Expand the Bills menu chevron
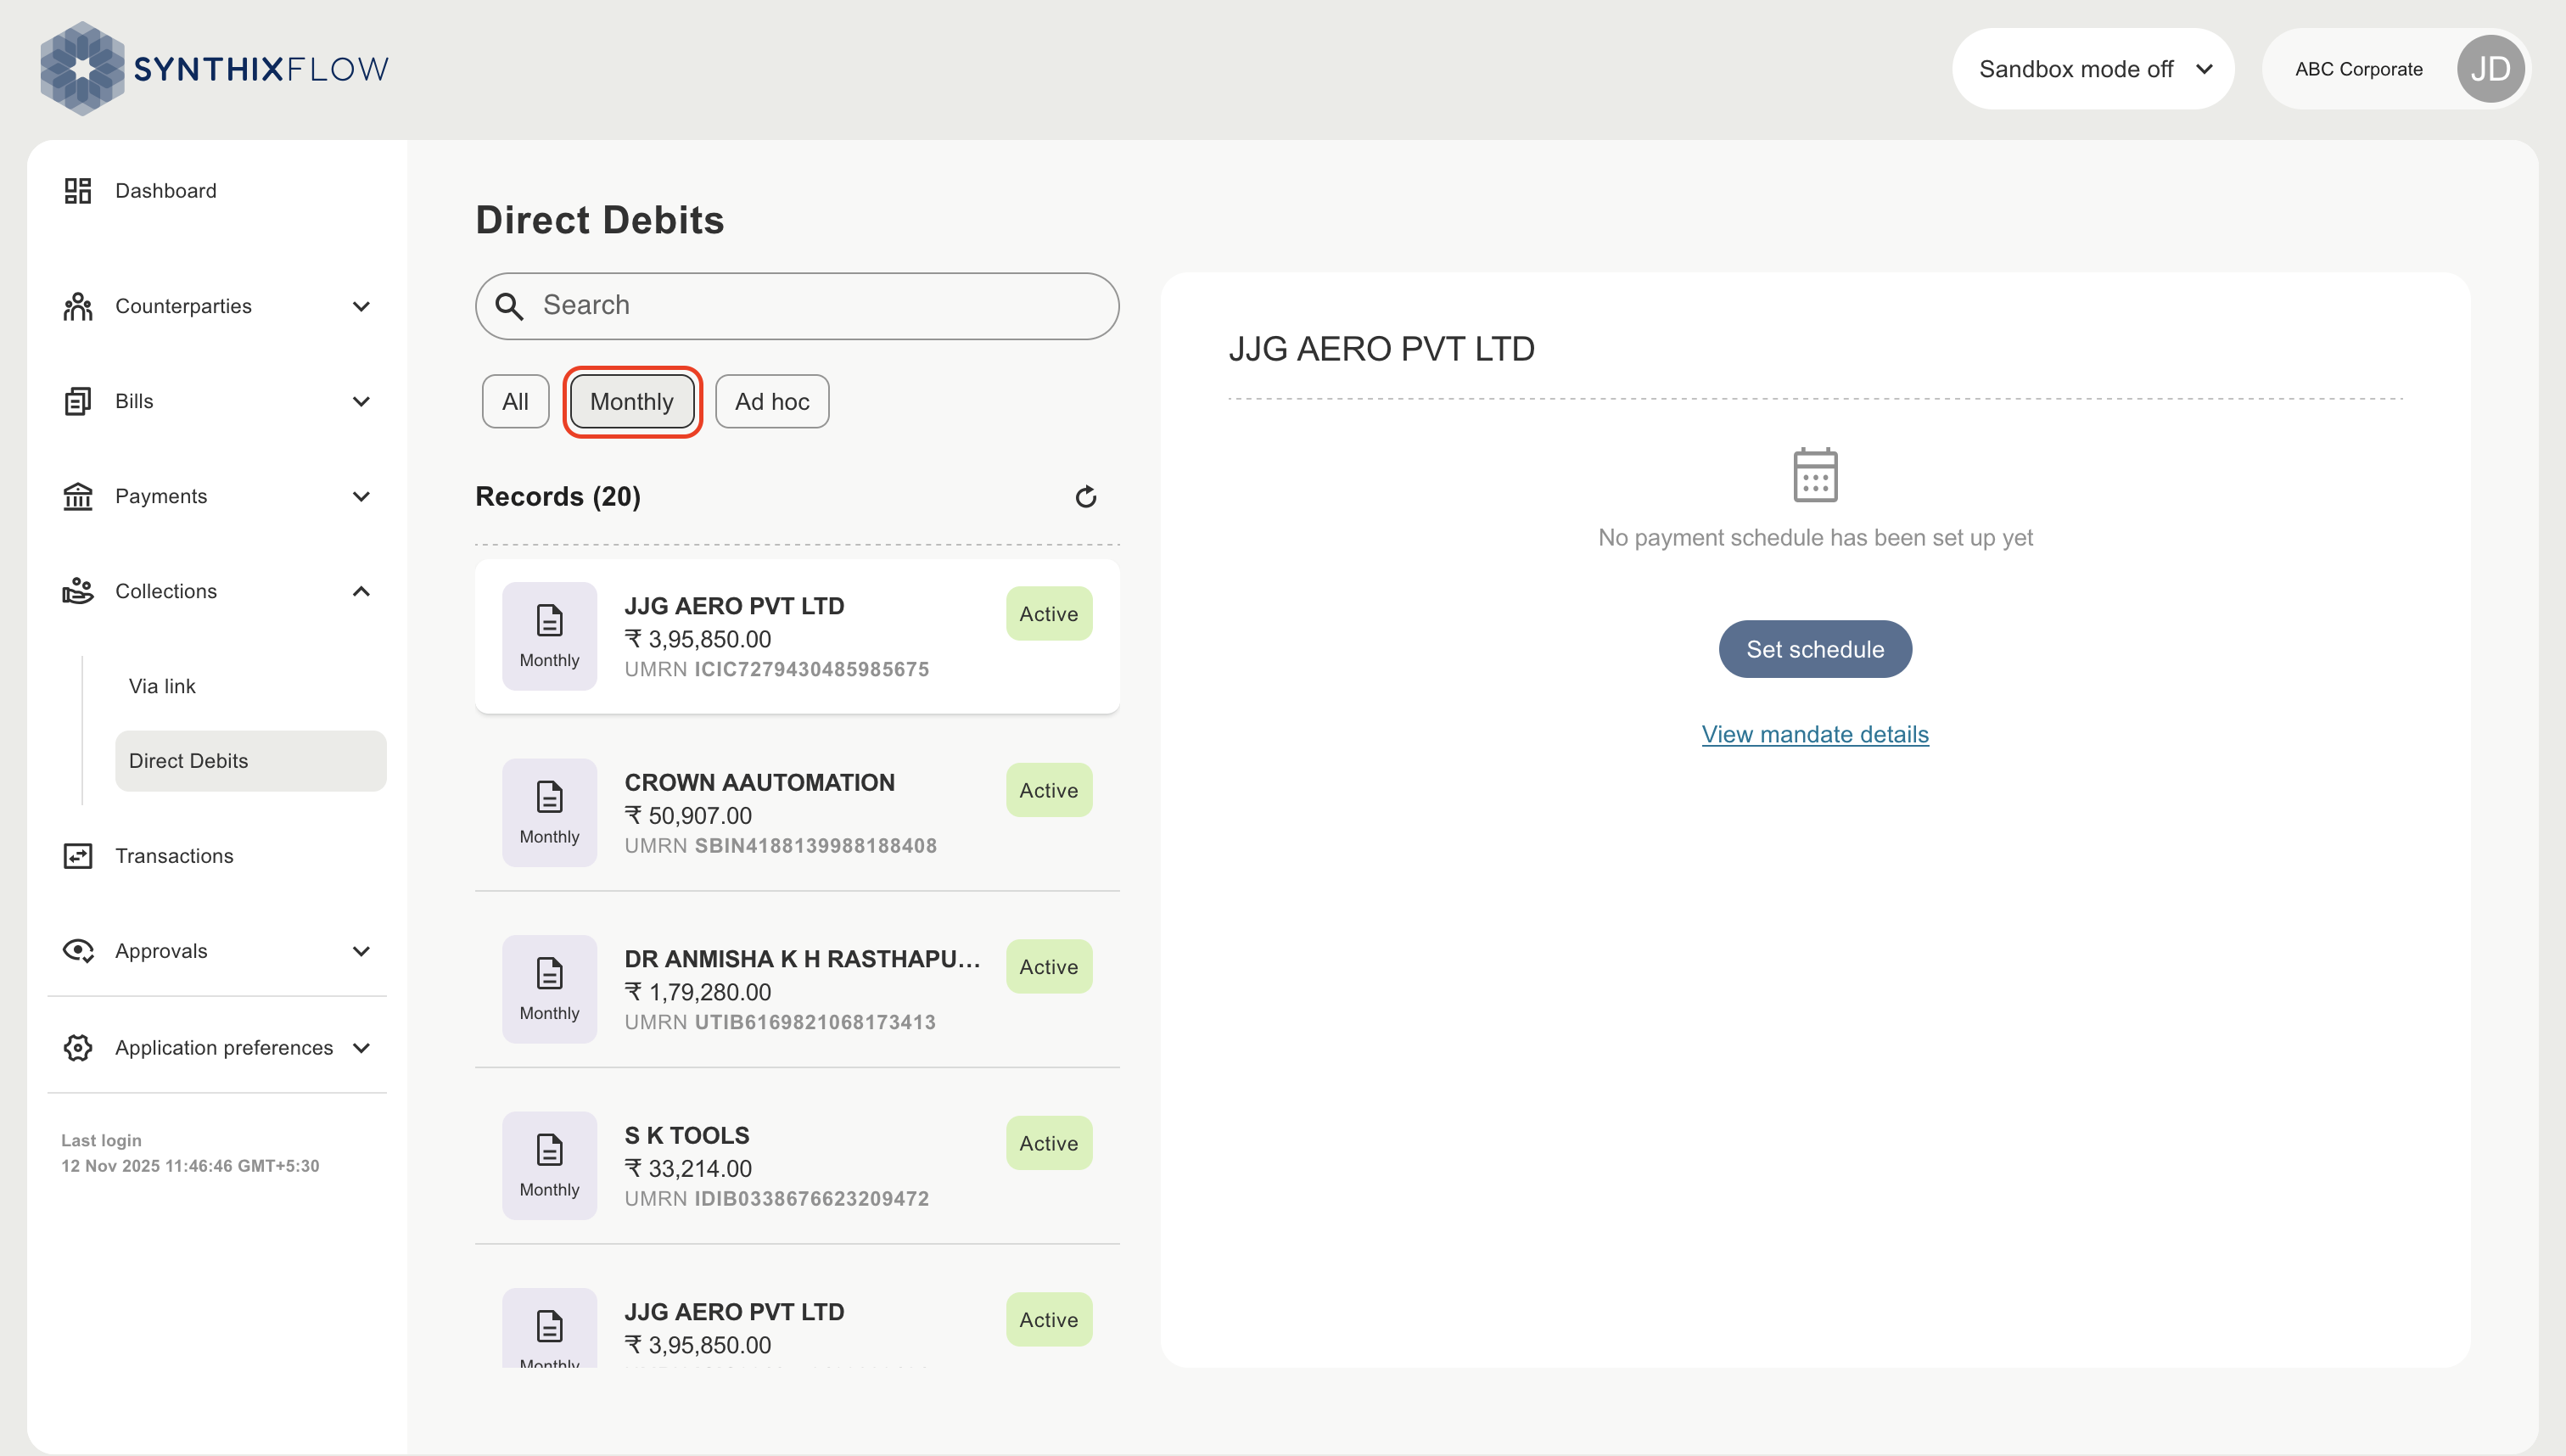 click(x=362, y=402)
